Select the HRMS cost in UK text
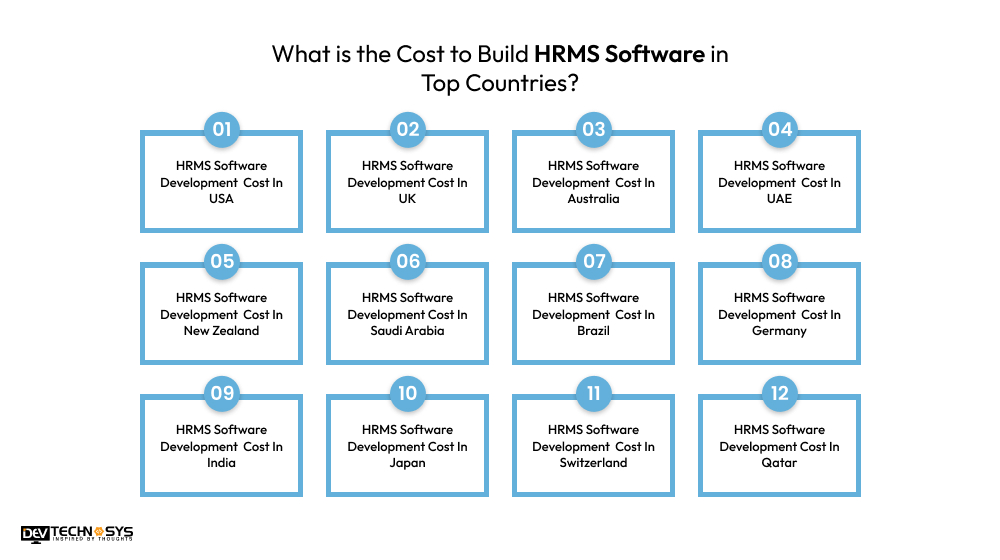Viewport: 1000px width, 560px height. click(408, 182)
